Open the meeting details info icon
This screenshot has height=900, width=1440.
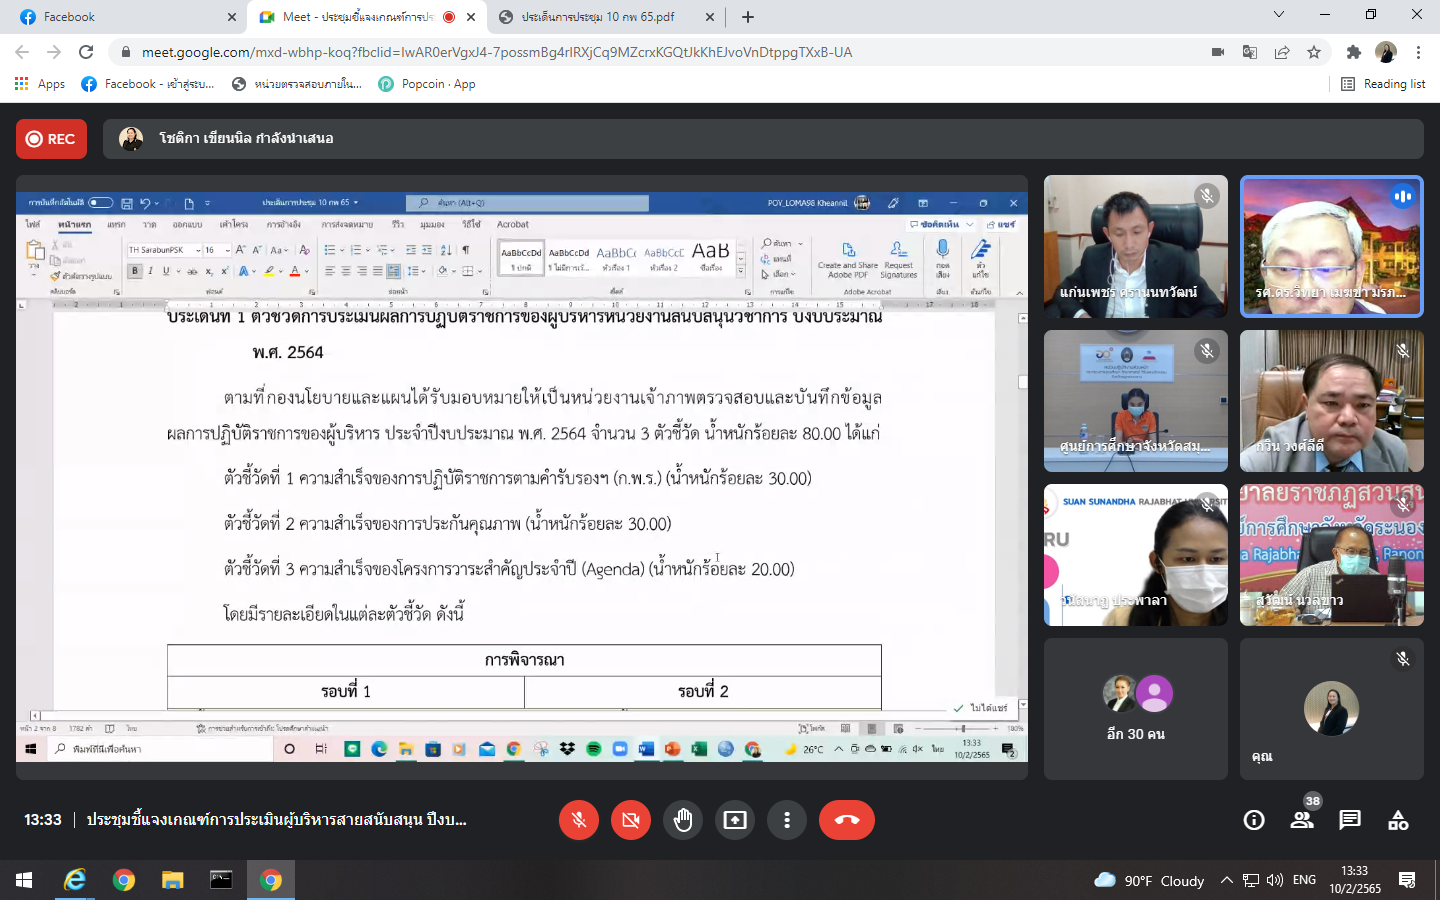[x=1254, y=820]
